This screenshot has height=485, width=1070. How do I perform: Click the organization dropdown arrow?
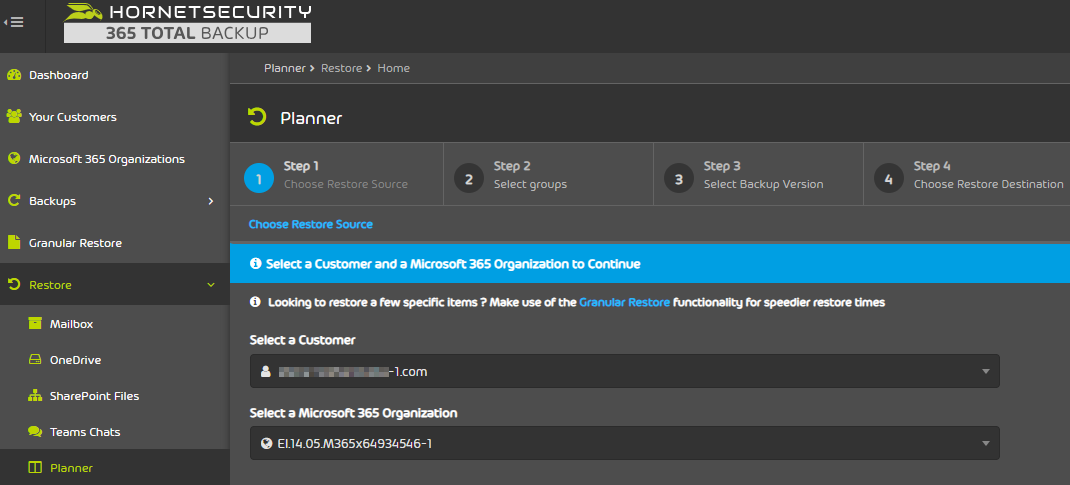click(985, 444)
